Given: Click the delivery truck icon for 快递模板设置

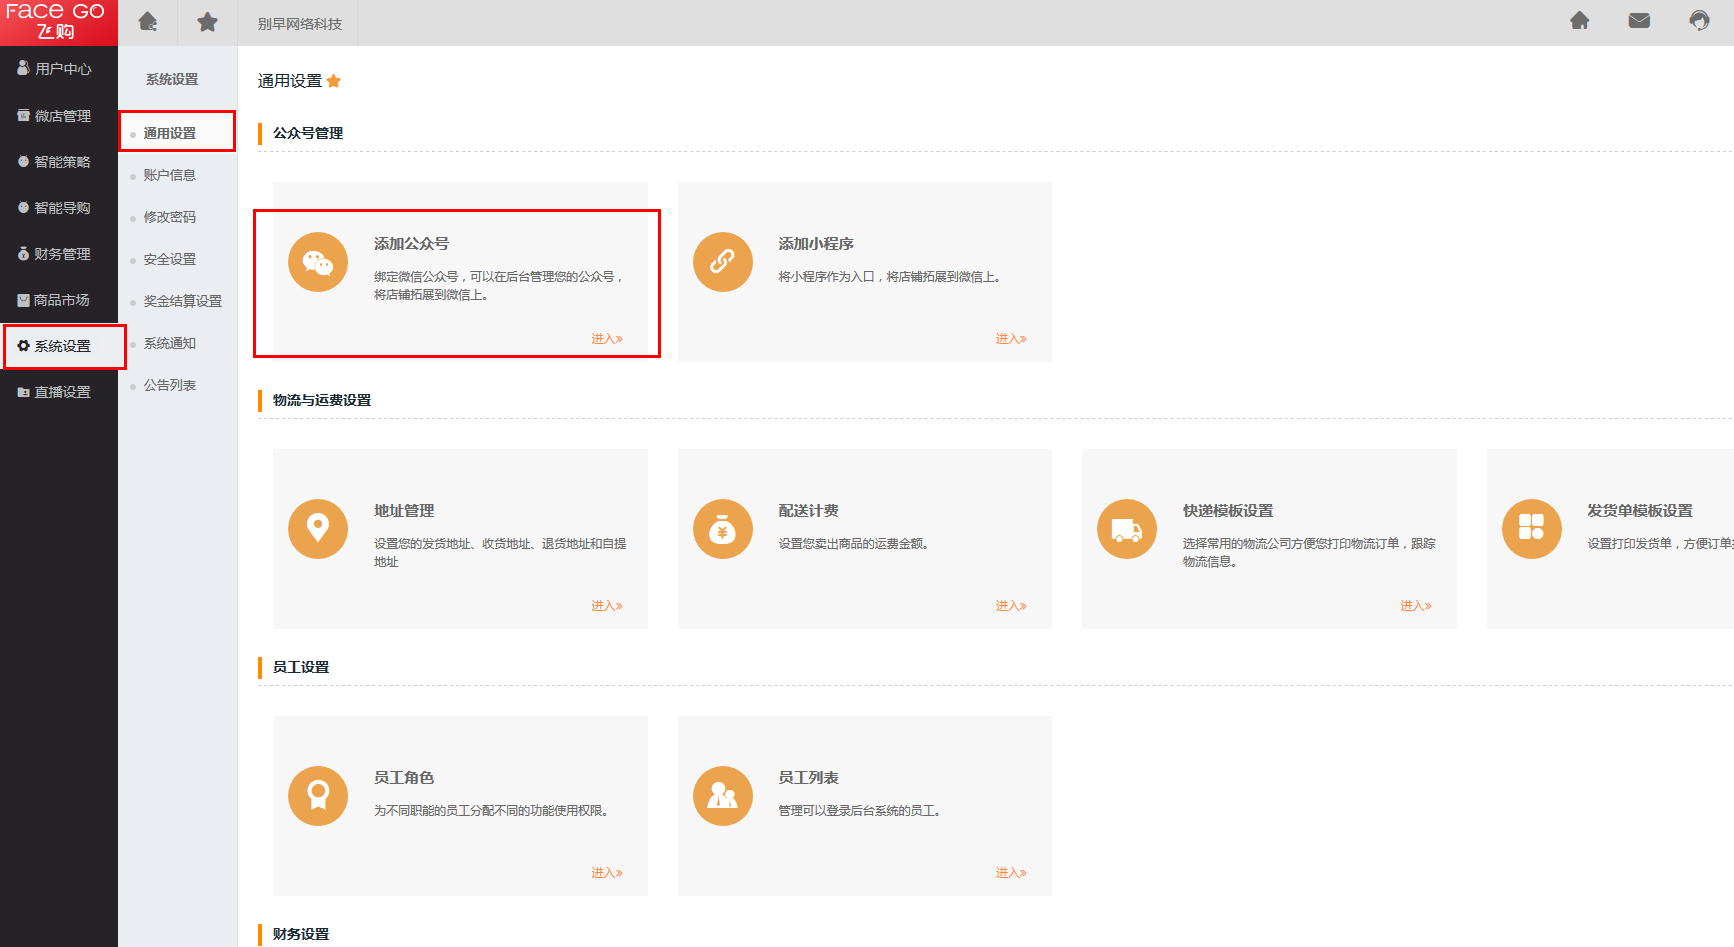Looking at the screenshot, I should pyautogui.click(x=1127, y=529).
